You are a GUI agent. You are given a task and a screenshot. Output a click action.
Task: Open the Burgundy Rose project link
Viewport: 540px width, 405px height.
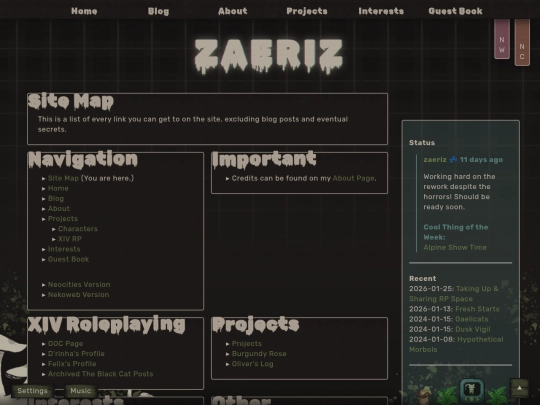[x=259, y=354]
